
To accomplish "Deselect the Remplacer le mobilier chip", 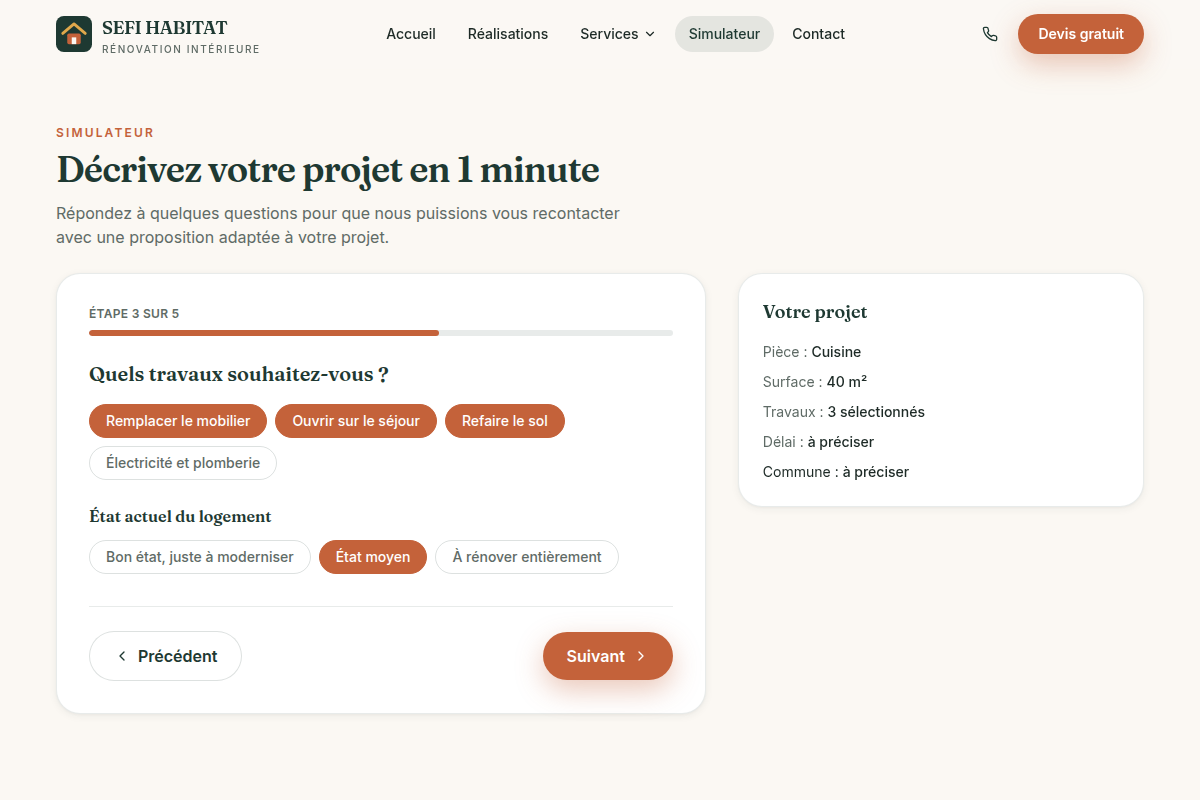I will (178, 421).
